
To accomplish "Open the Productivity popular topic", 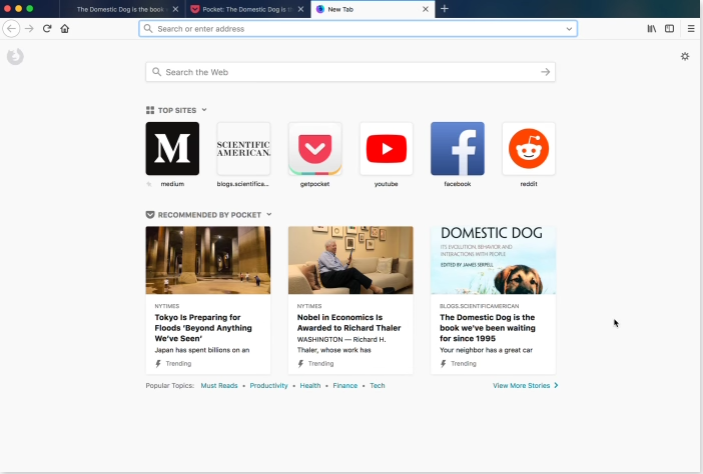I will tap(268, 385).
